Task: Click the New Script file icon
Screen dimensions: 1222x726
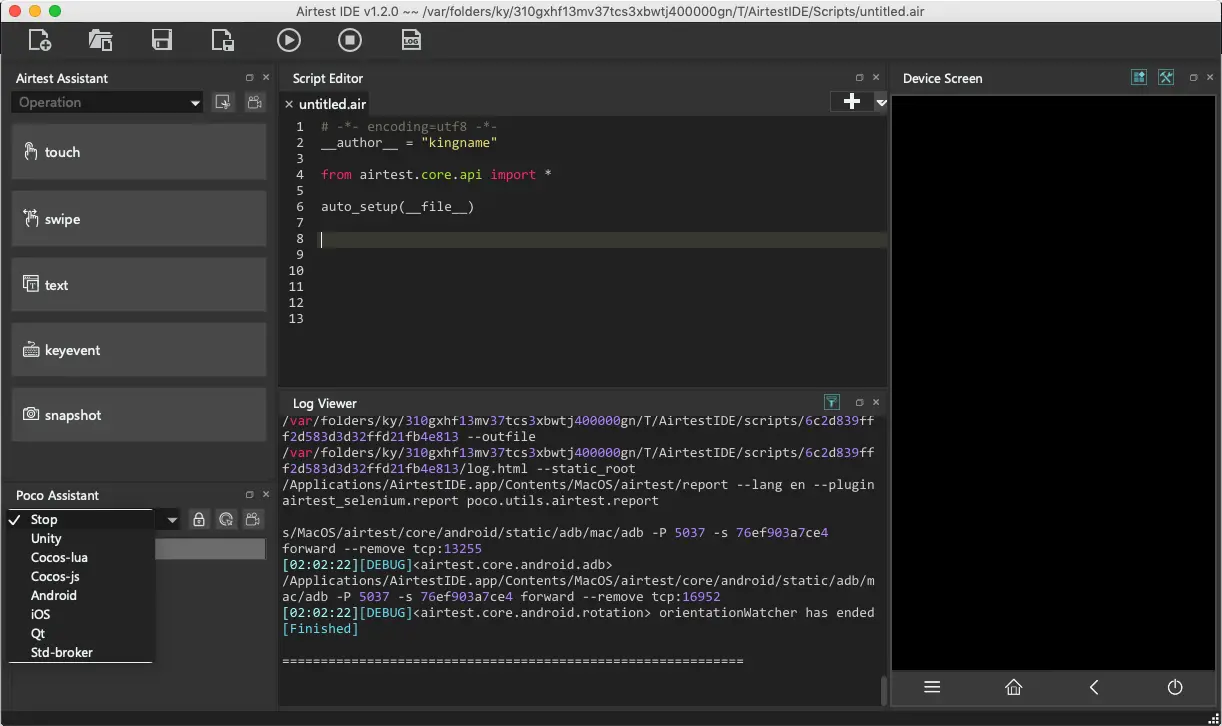Action: (x=40, y=40)
